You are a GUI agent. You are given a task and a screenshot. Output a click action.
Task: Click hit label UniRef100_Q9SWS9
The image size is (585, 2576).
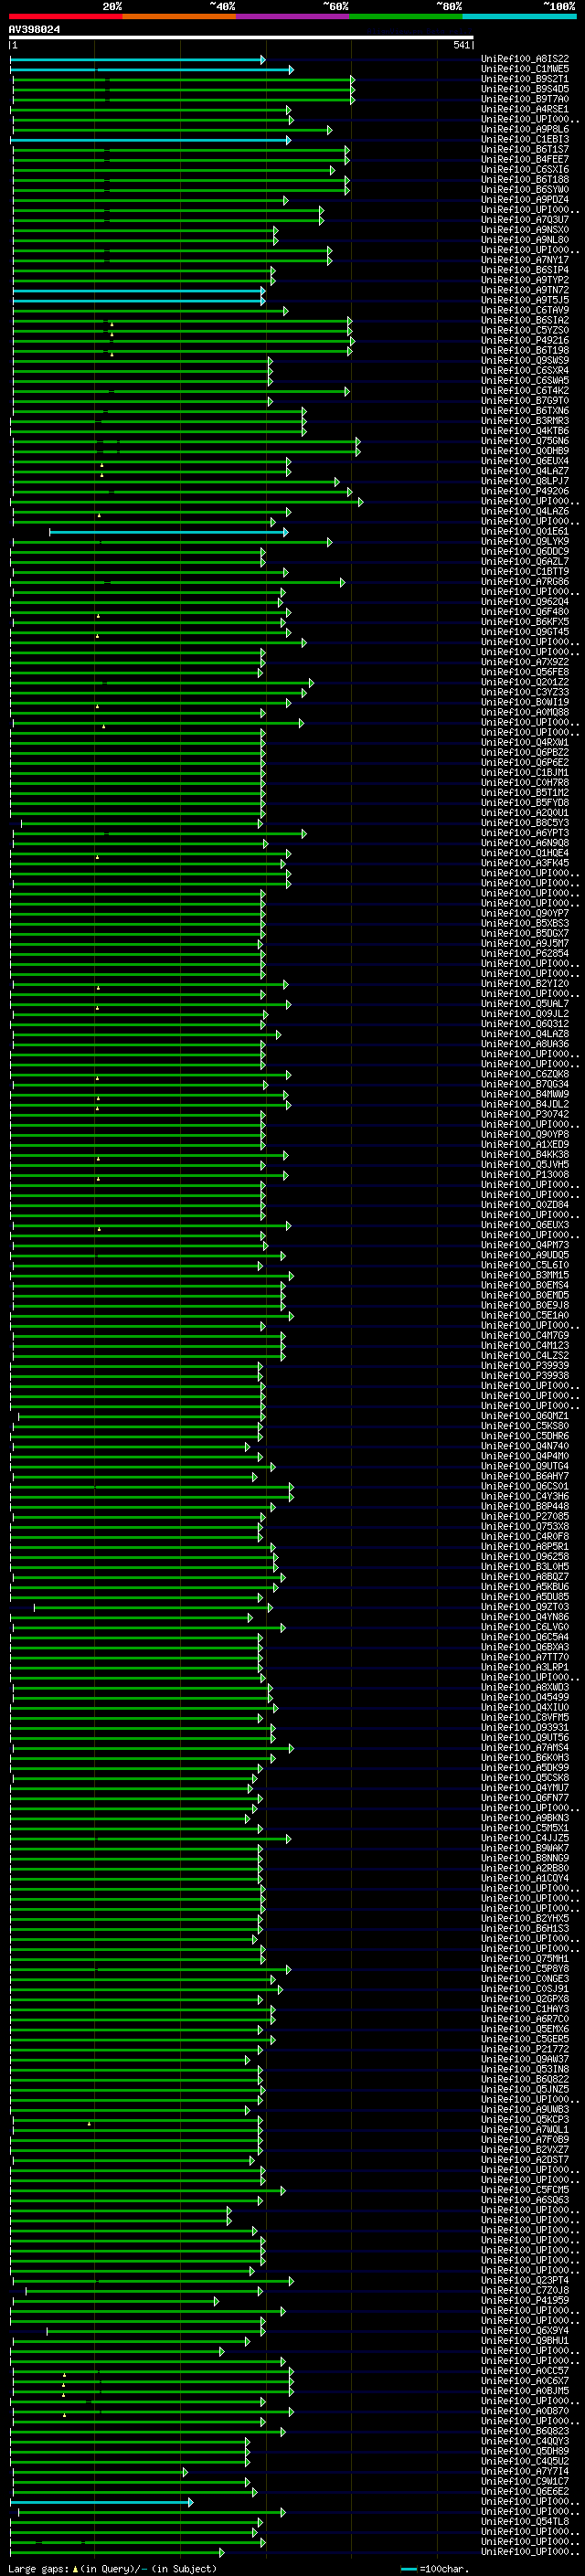point(525,360)
